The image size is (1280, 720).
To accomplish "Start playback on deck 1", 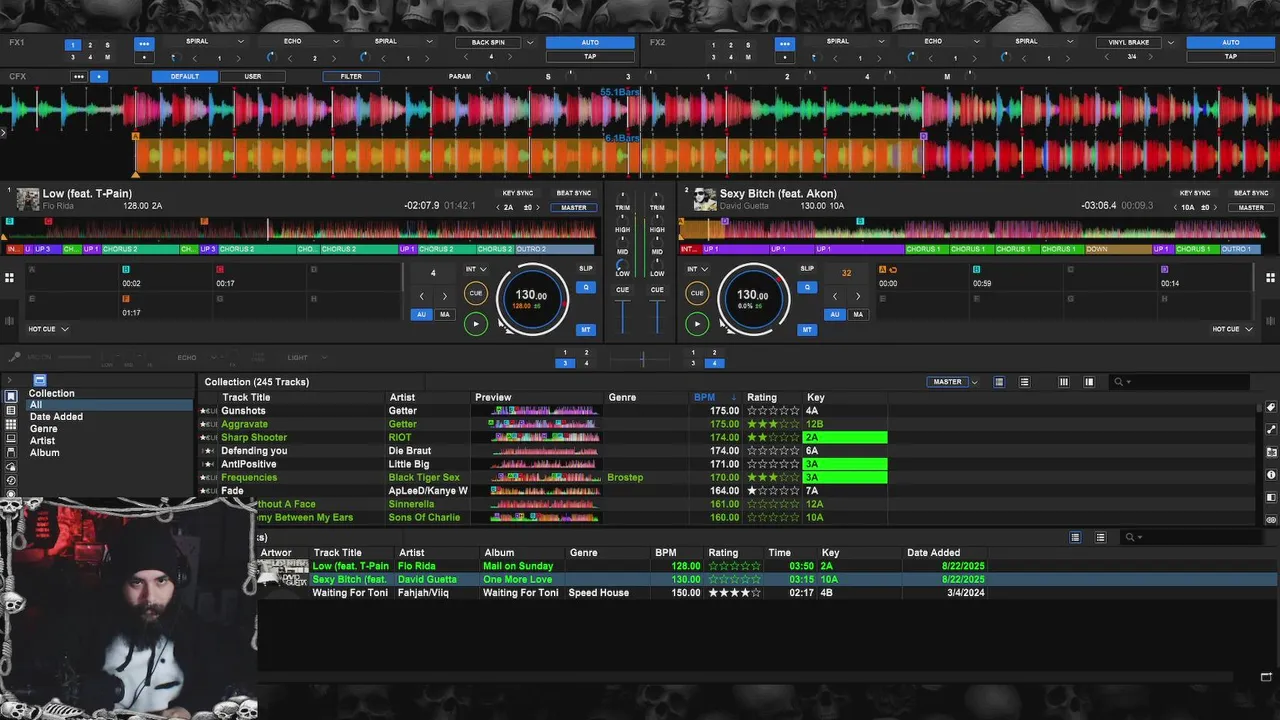I will click(x=476, y=323).
